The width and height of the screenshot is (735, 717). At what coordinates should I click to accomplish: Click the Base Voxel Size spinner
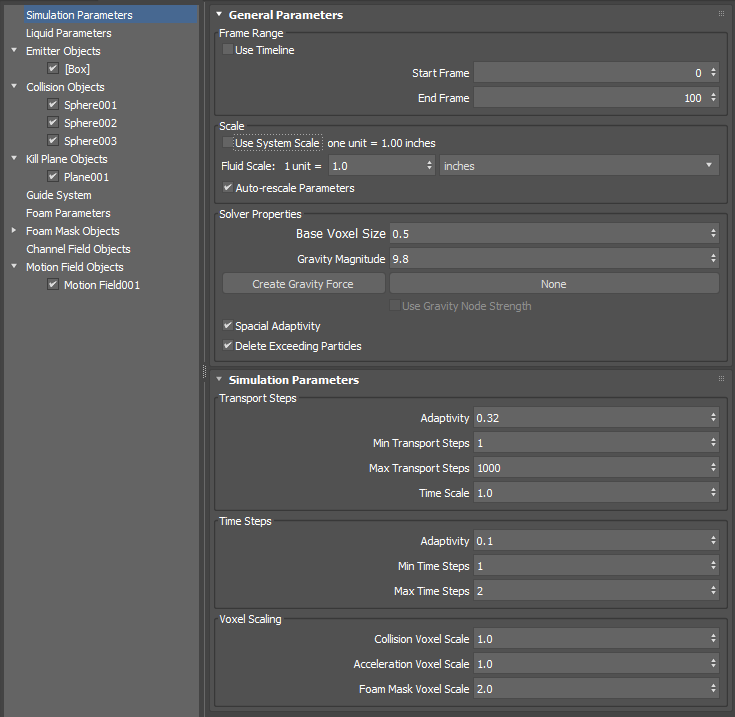(x=713, y=233)
